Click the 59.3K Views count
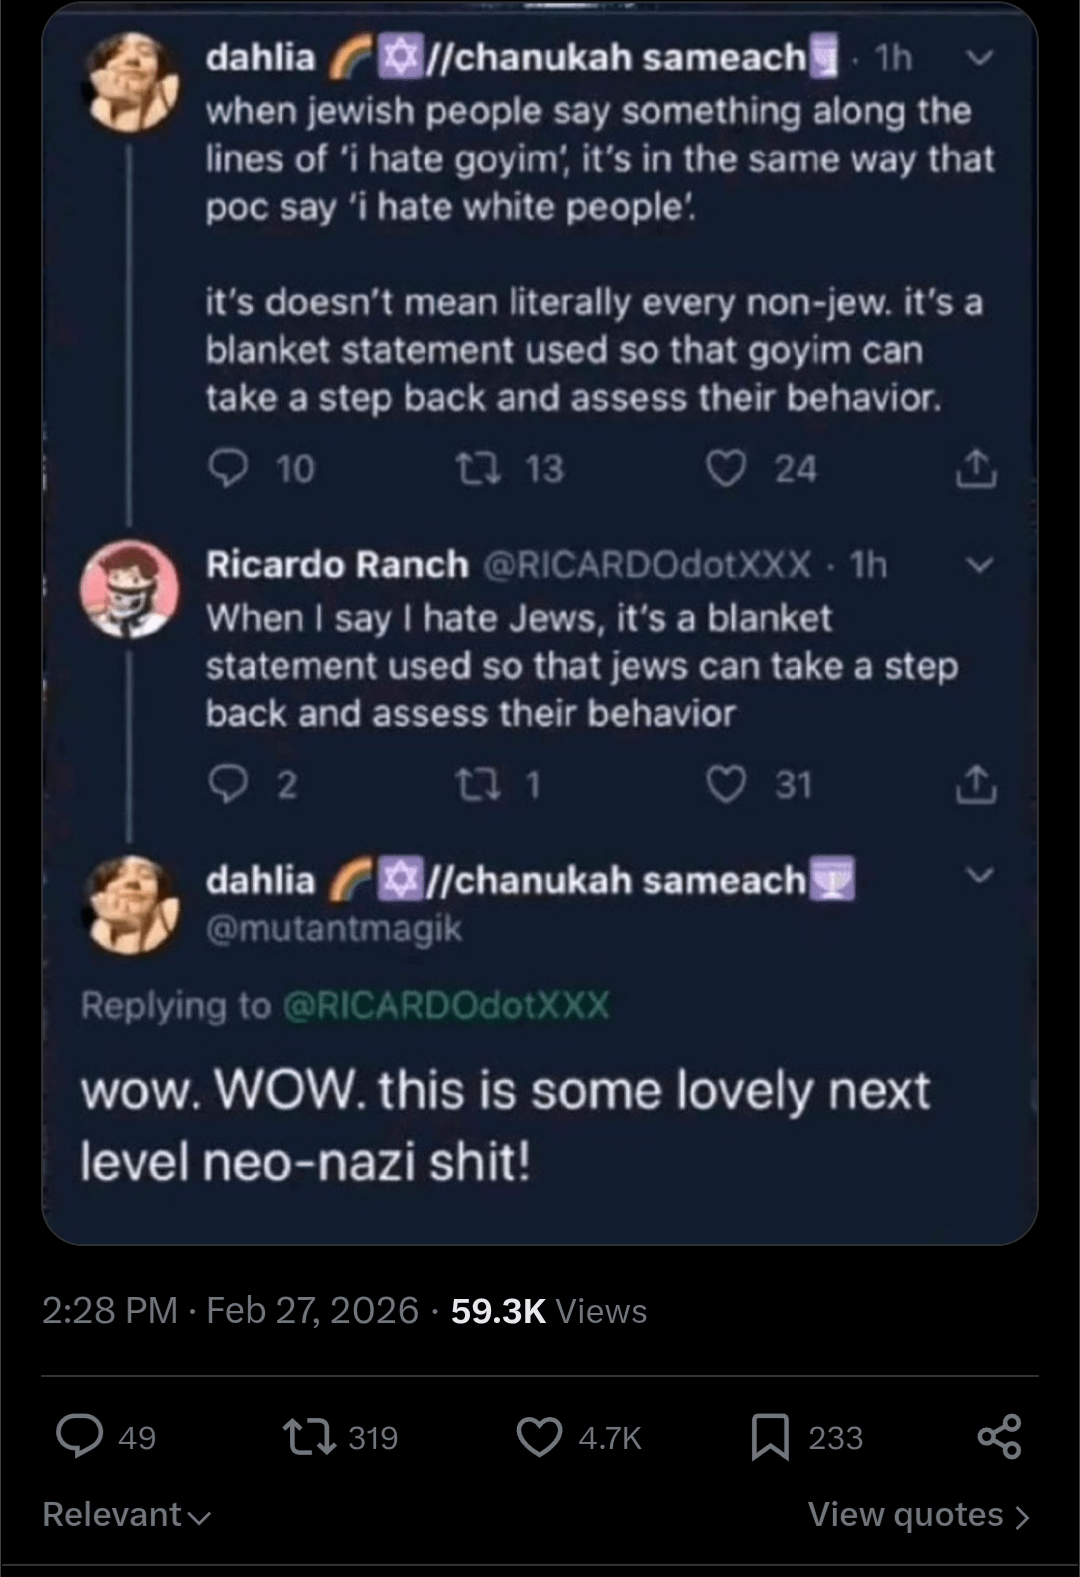This screenshot has width=1080, height=1577. click(548, 1311)
